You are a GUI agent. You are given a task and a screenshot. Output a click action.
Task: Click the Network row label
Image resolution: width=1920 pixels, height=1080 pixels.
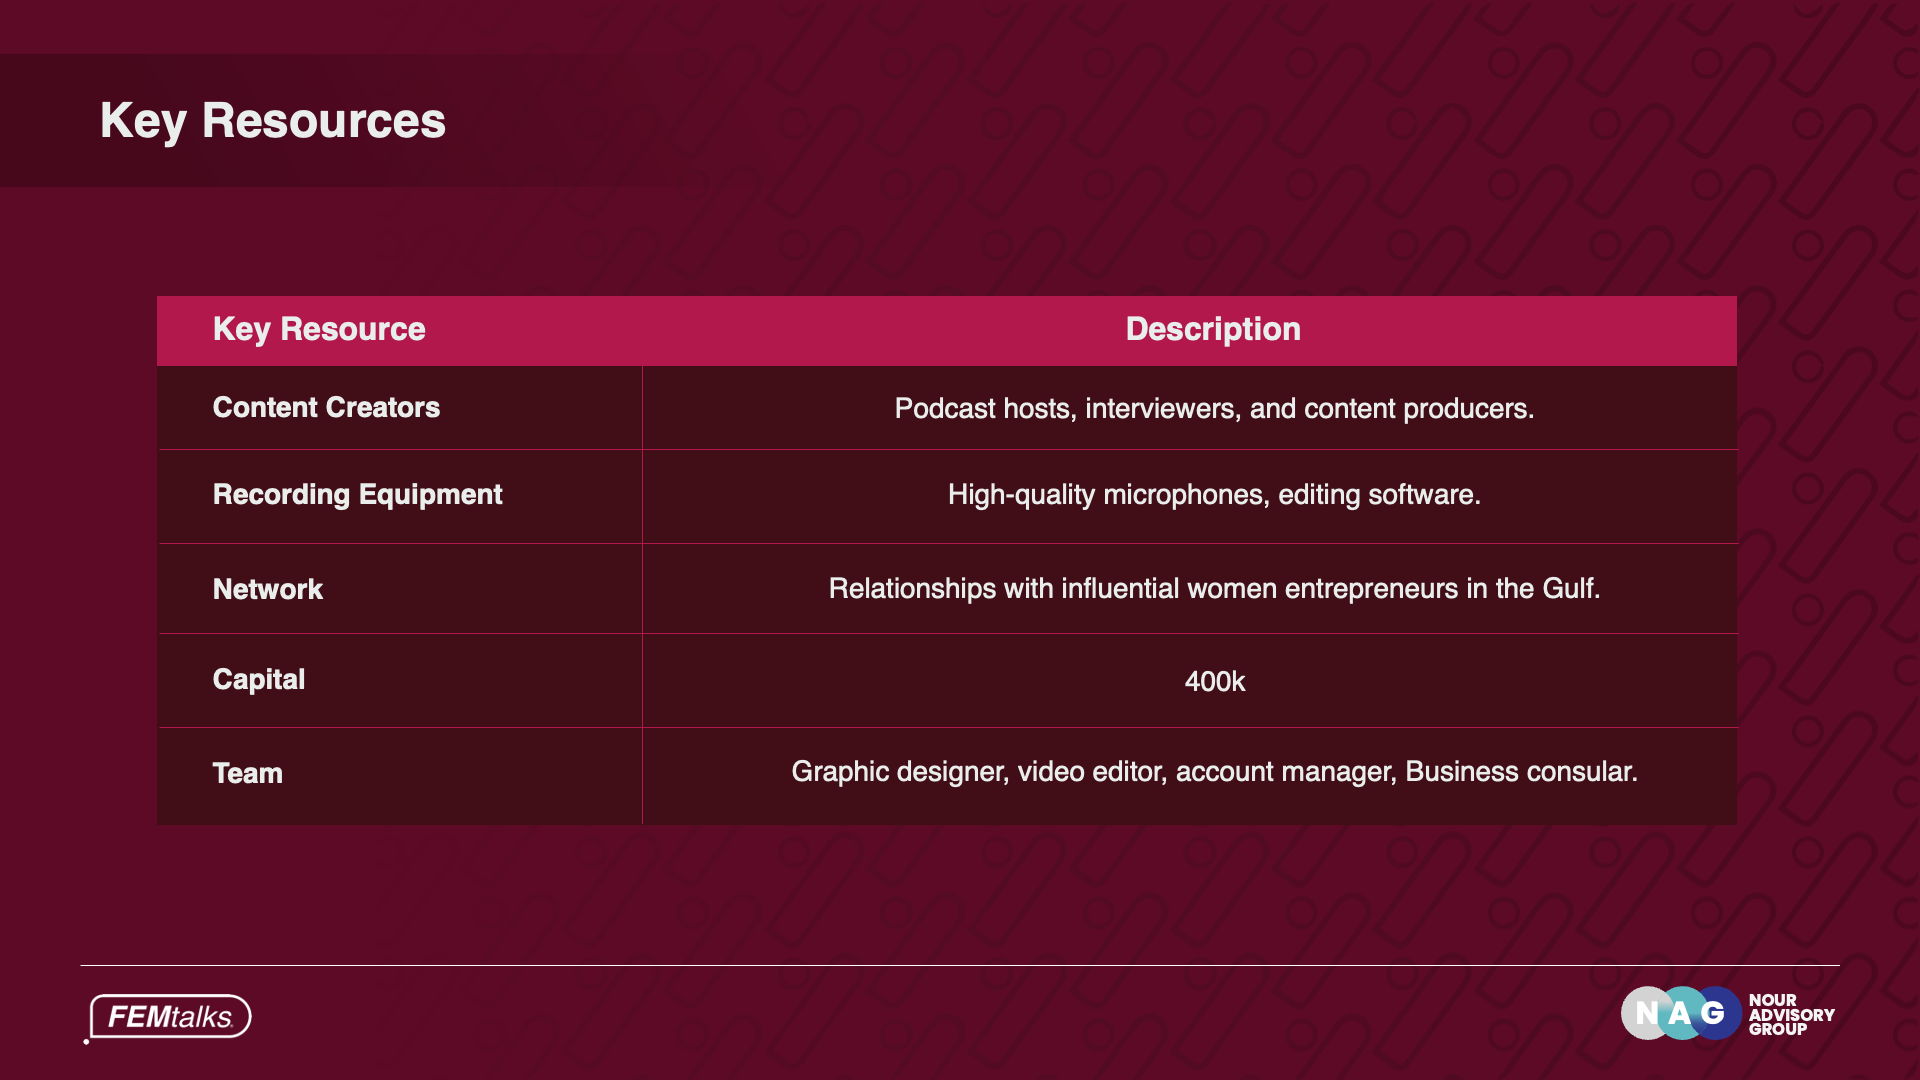267,589
